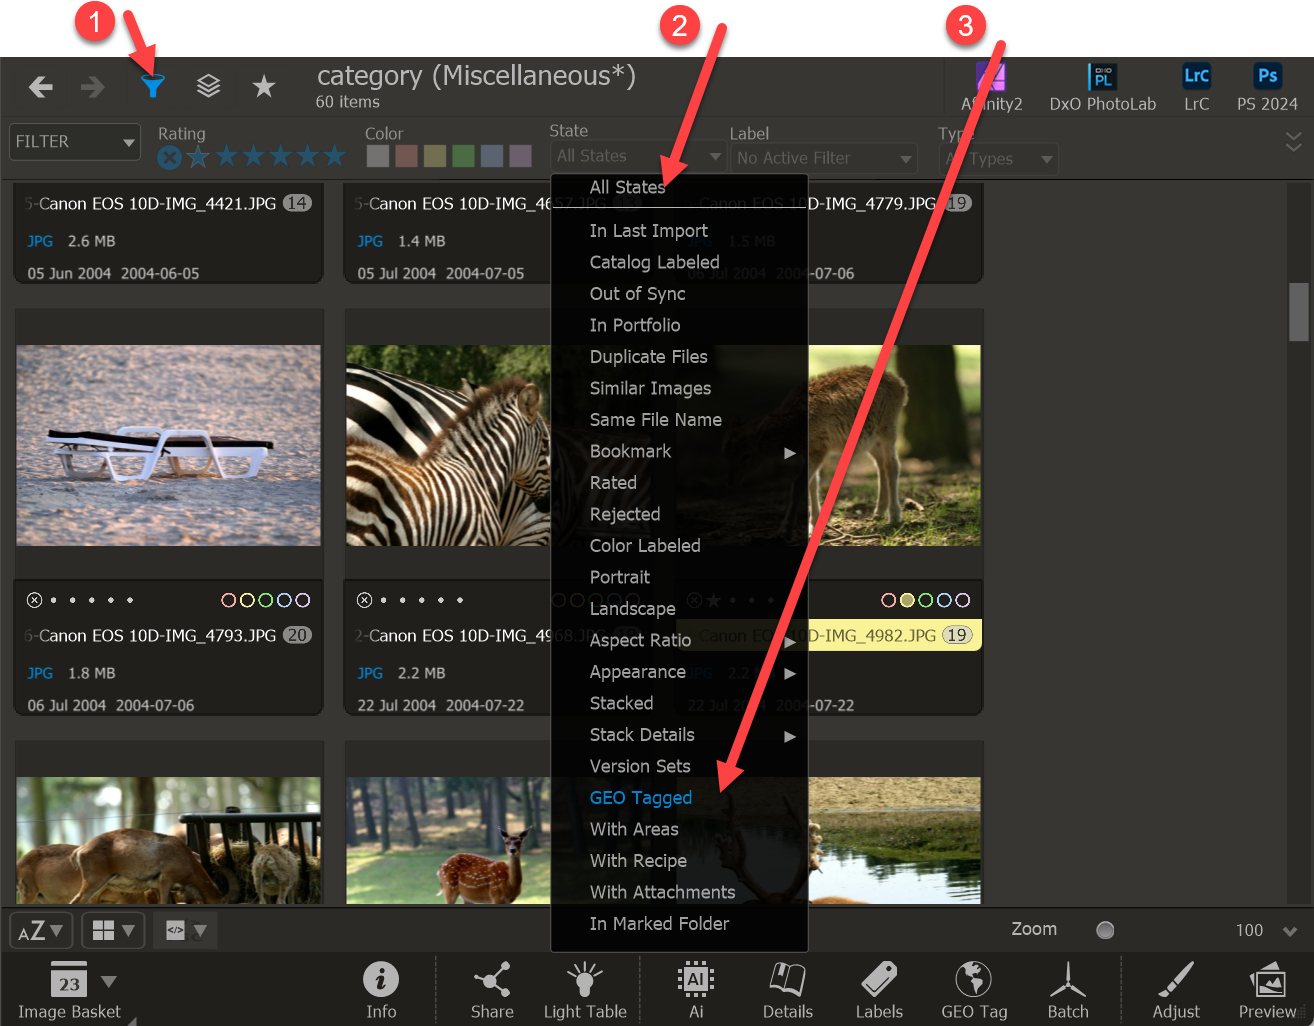The width and height of the screenshot is (1314, 1026).
Task: Open the No Active Filter label dropdown
Action: [x=824, y=158]
